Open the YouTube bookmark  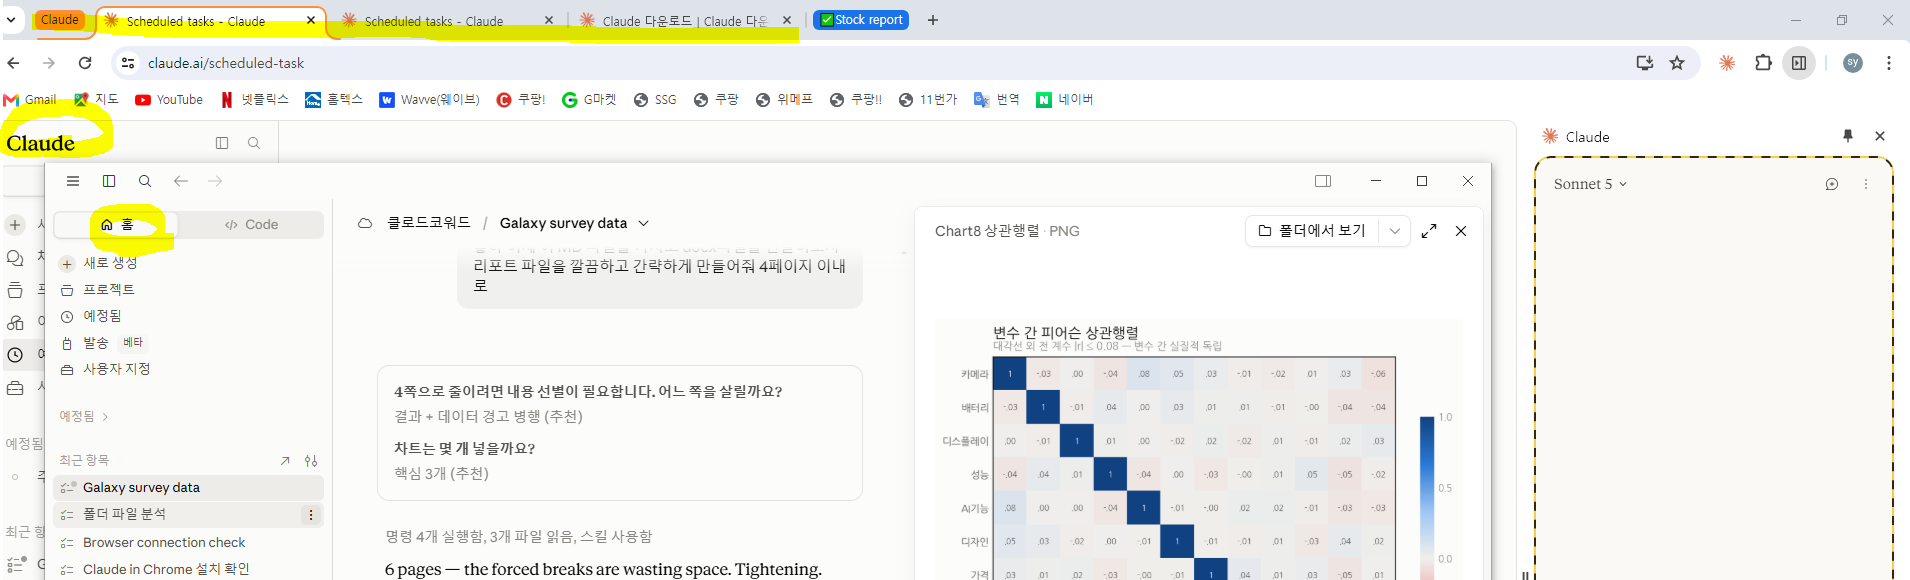point(169,100)
